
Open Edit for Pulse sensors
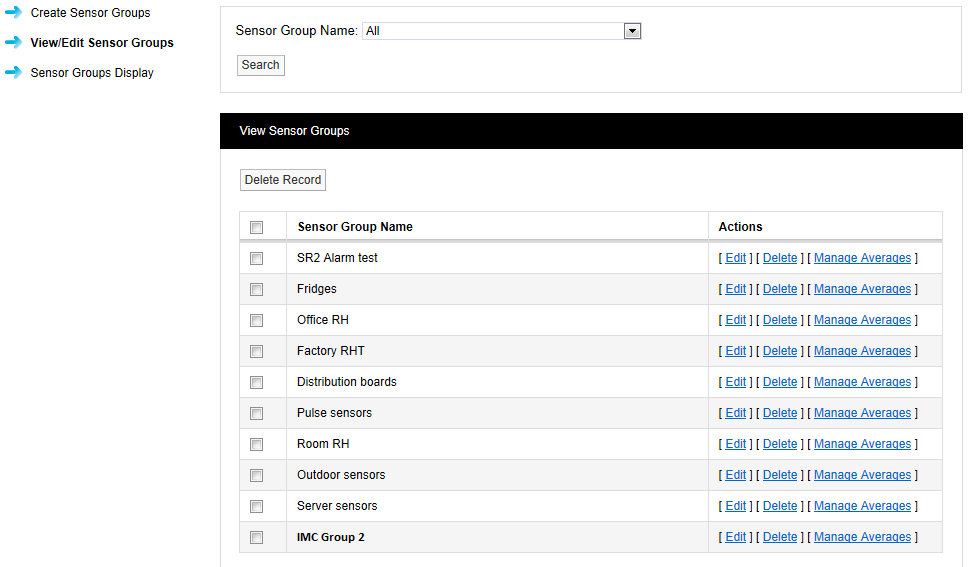point(735,413)
